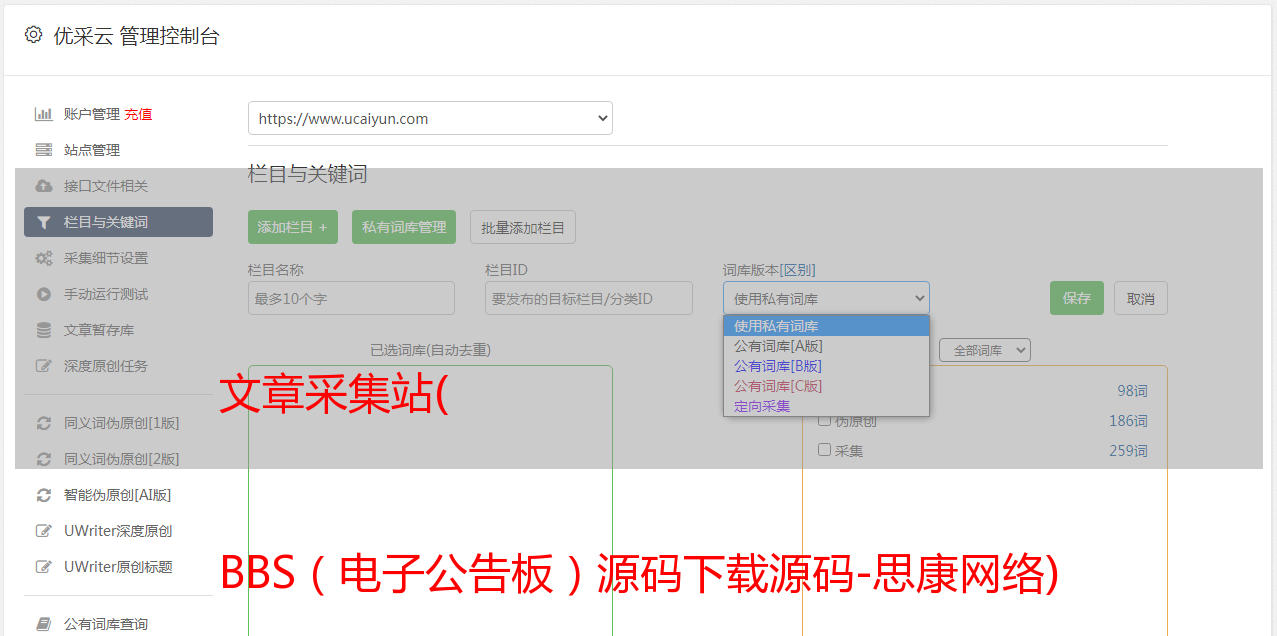Focus the 栏目名称 input field
The width and height of the screenshot is (1277, 636).
pyautogui.click(x=351, y=298)
